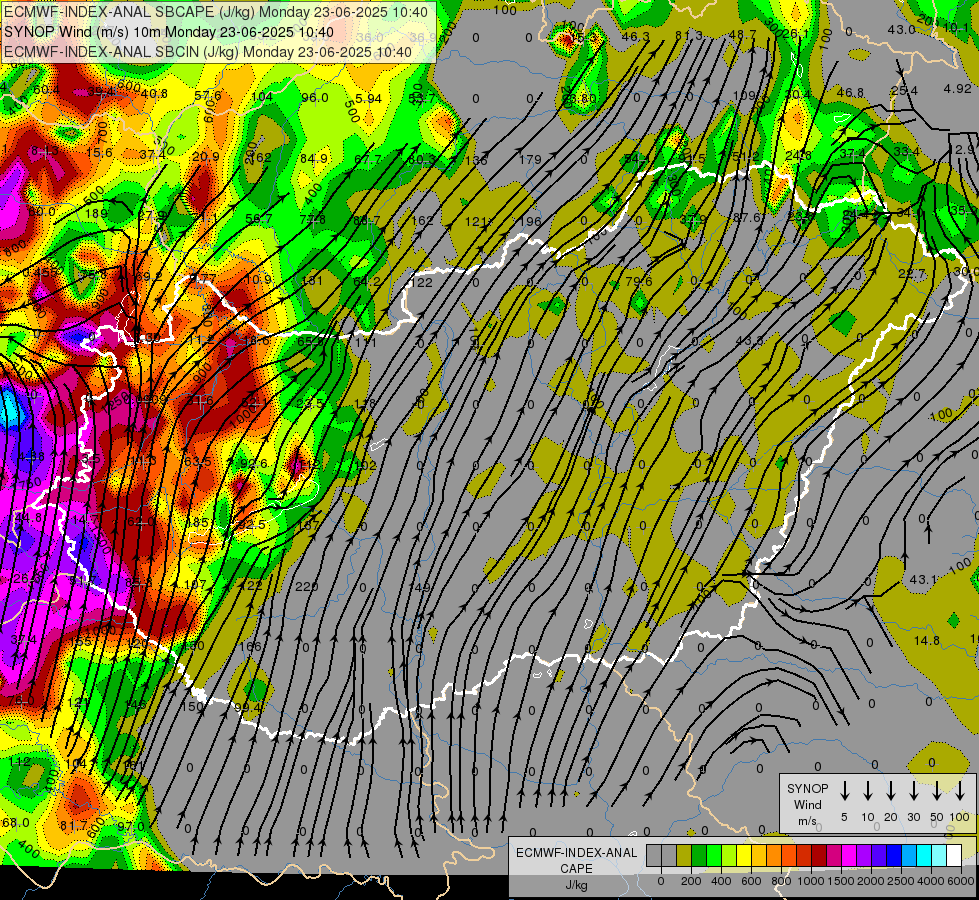Click the 1500 tick label on CAPE scale

click(841, 881)
